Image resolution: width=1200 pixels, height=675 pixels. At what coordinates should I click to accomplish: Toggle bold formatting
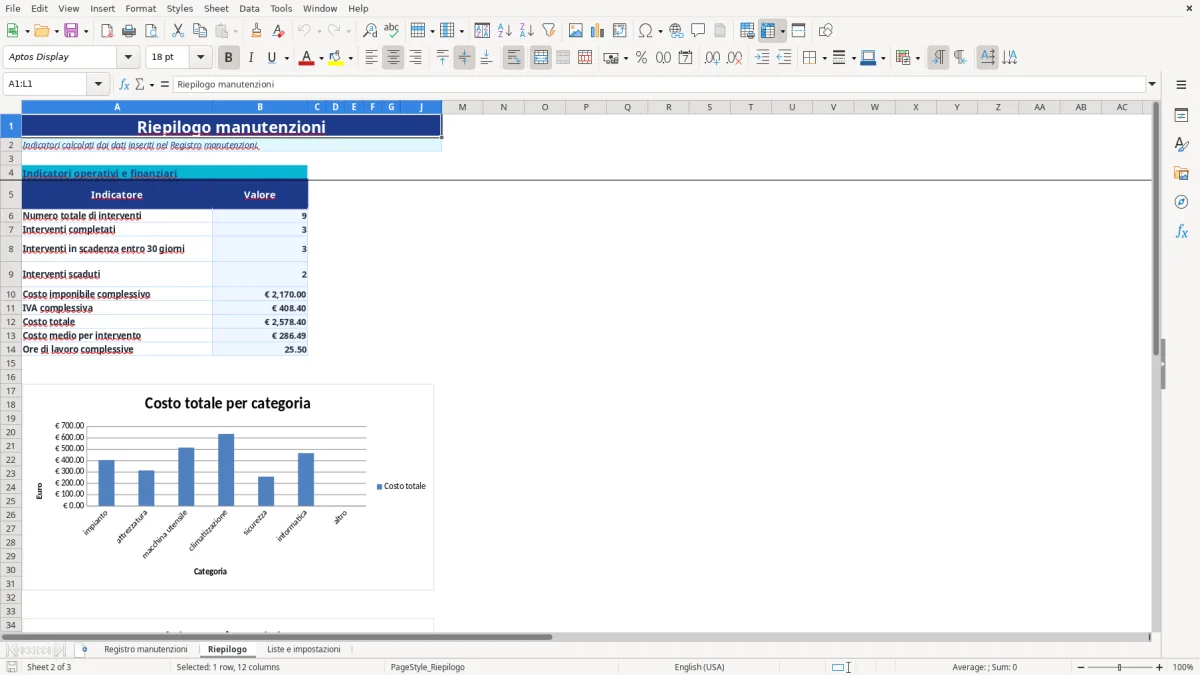pos(228,58)
